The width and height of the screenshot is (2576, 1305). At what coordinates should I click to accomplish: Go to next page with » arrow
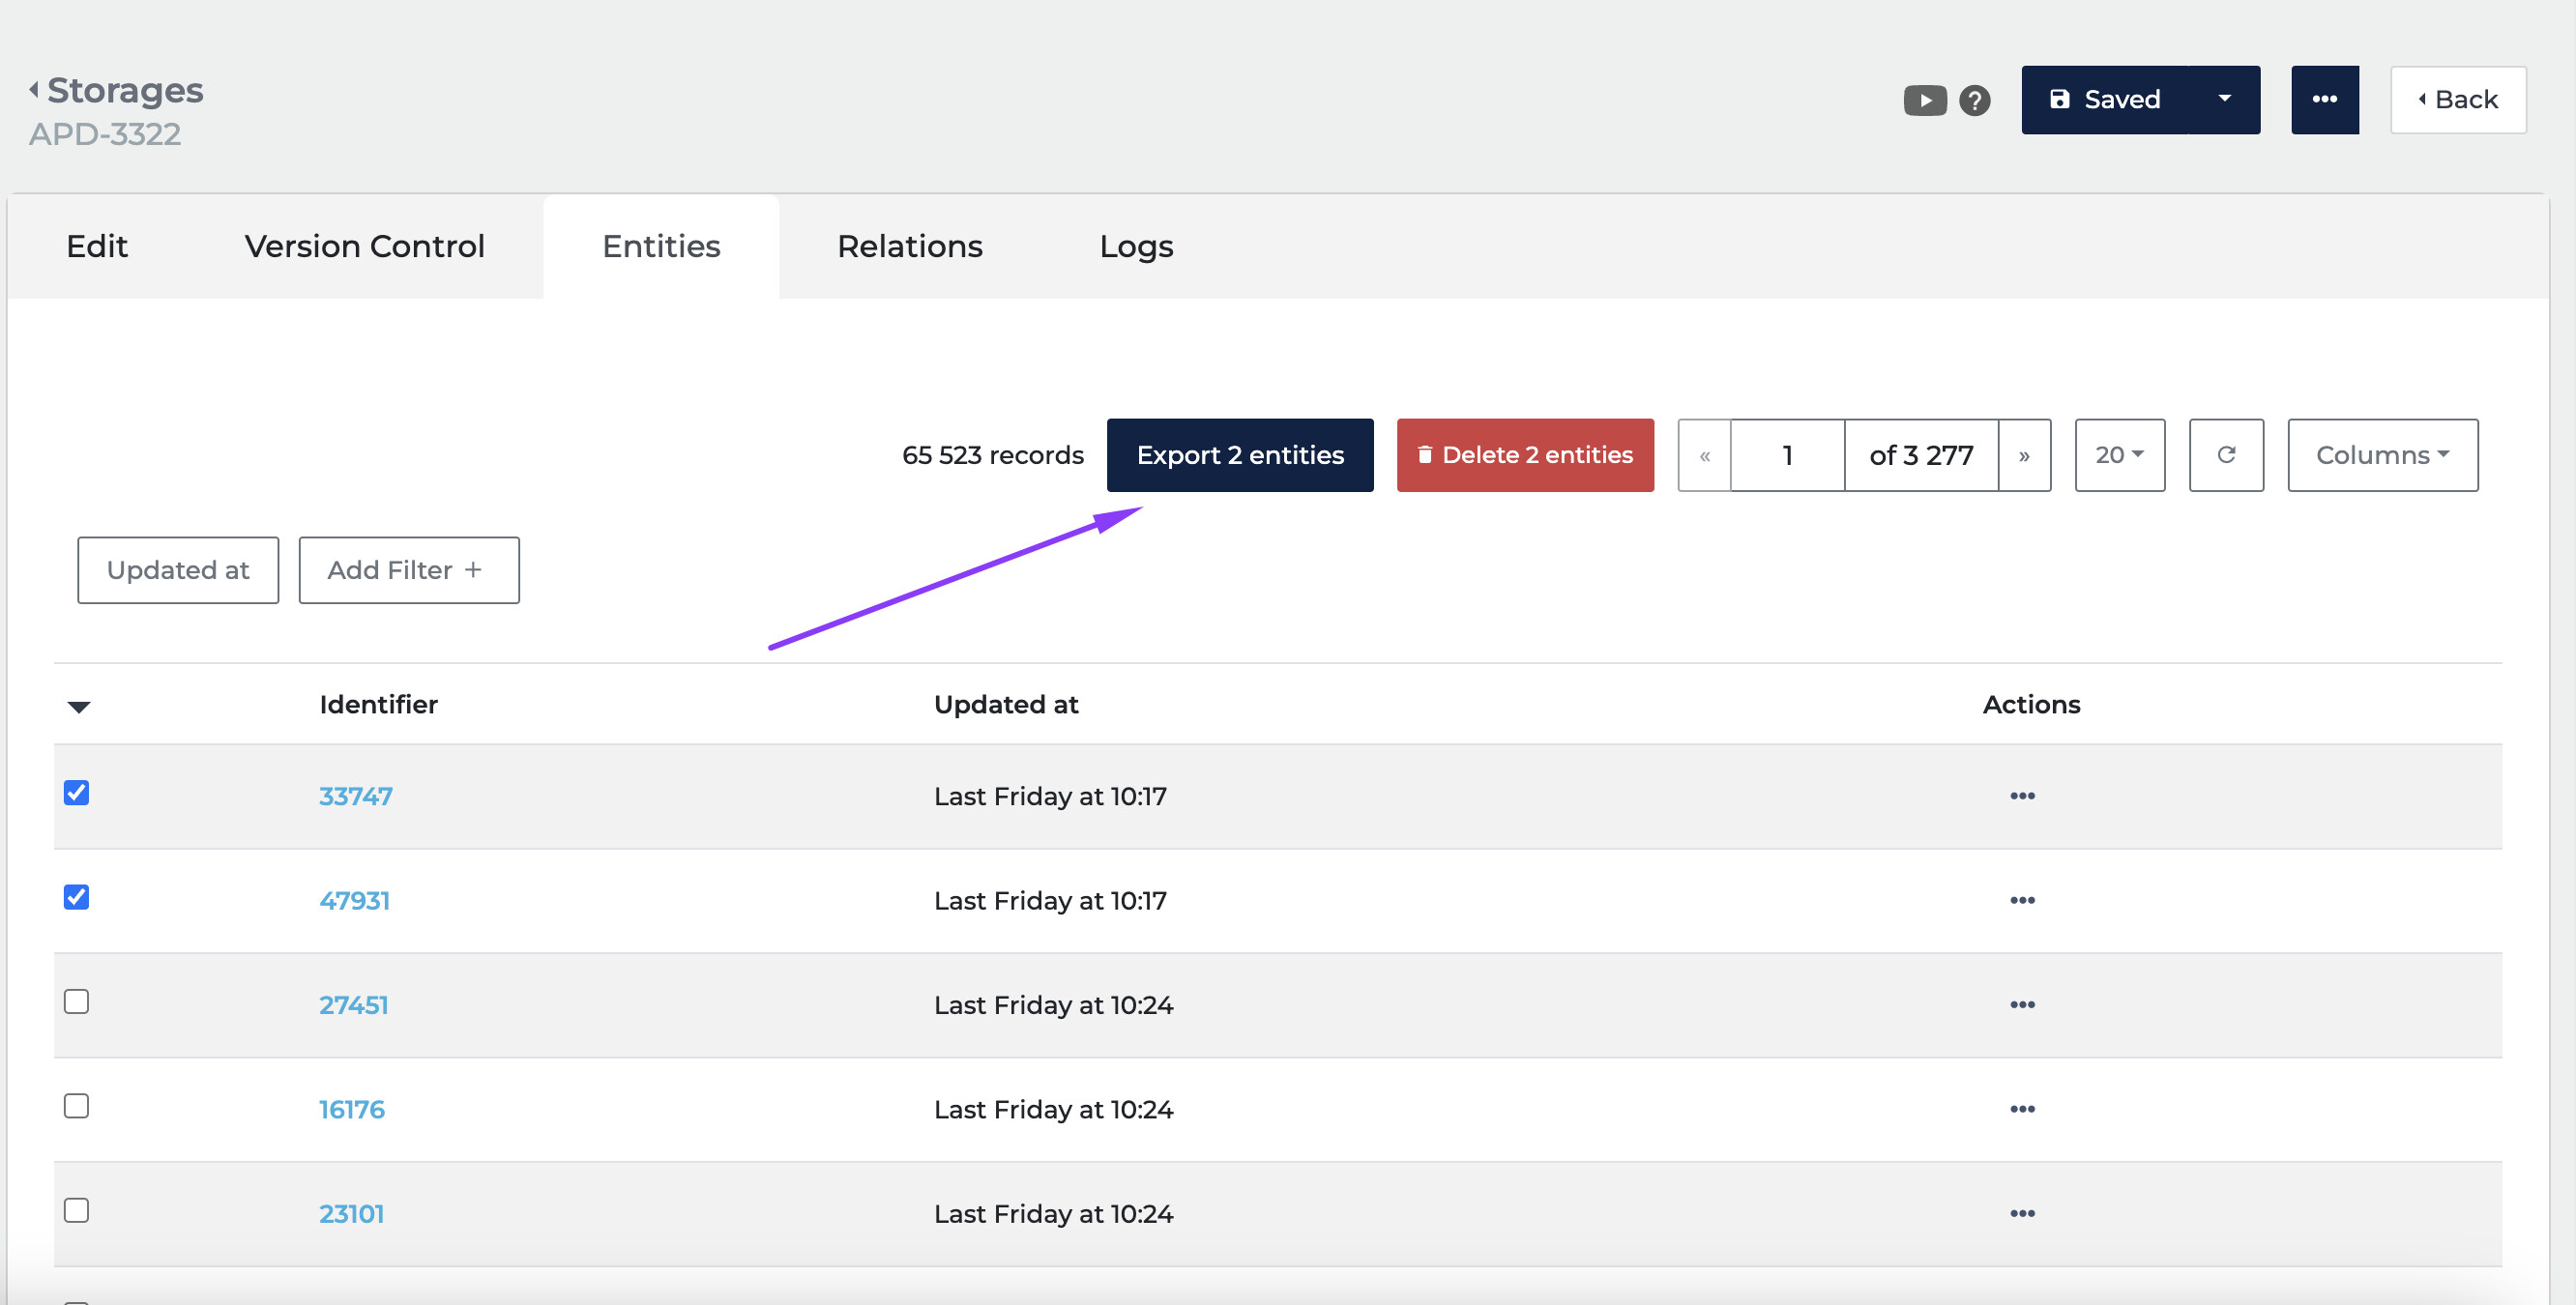[x=2024, y=455]
